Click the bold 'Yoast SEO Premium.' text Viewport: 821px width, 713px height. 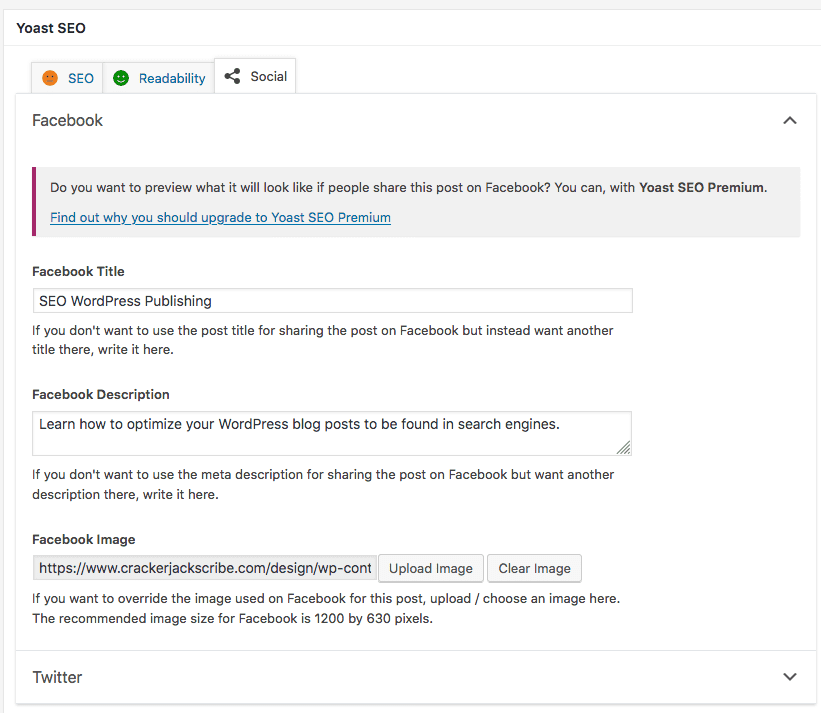pos(703,187)
